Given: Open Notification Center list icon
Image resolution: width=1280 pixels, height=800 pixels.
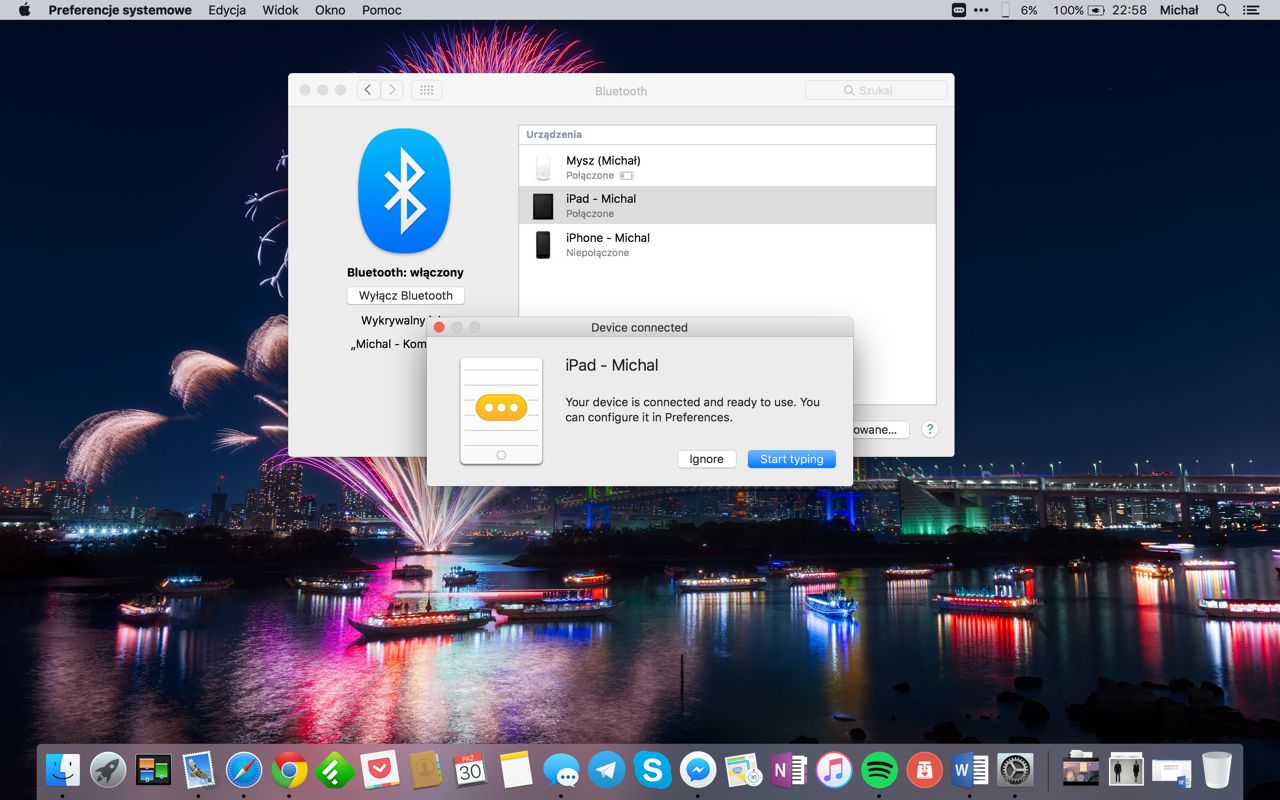Looking at the screenshot, I should click(x=1251, y=10).
